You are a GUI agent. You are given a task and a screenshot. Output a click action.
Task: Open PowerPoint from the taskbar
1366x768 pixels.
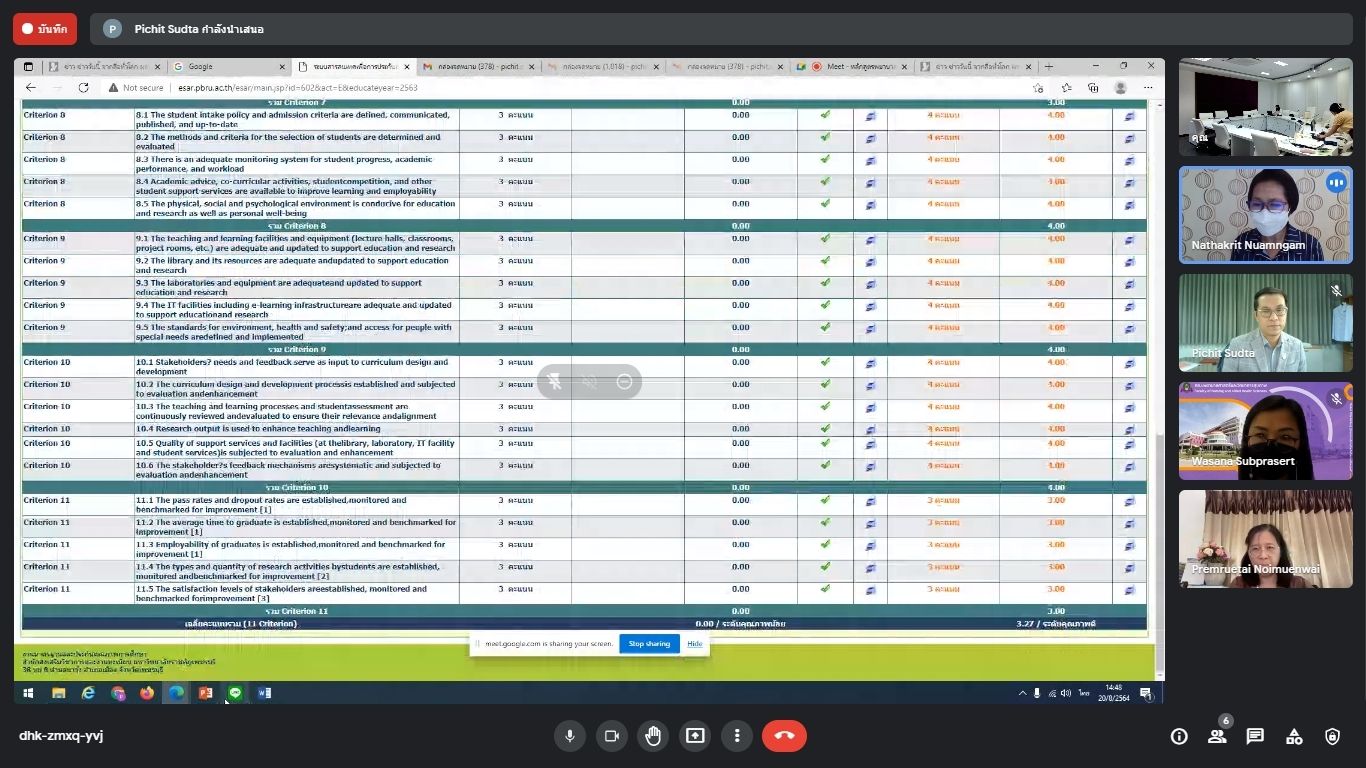[x=205, y=693]
